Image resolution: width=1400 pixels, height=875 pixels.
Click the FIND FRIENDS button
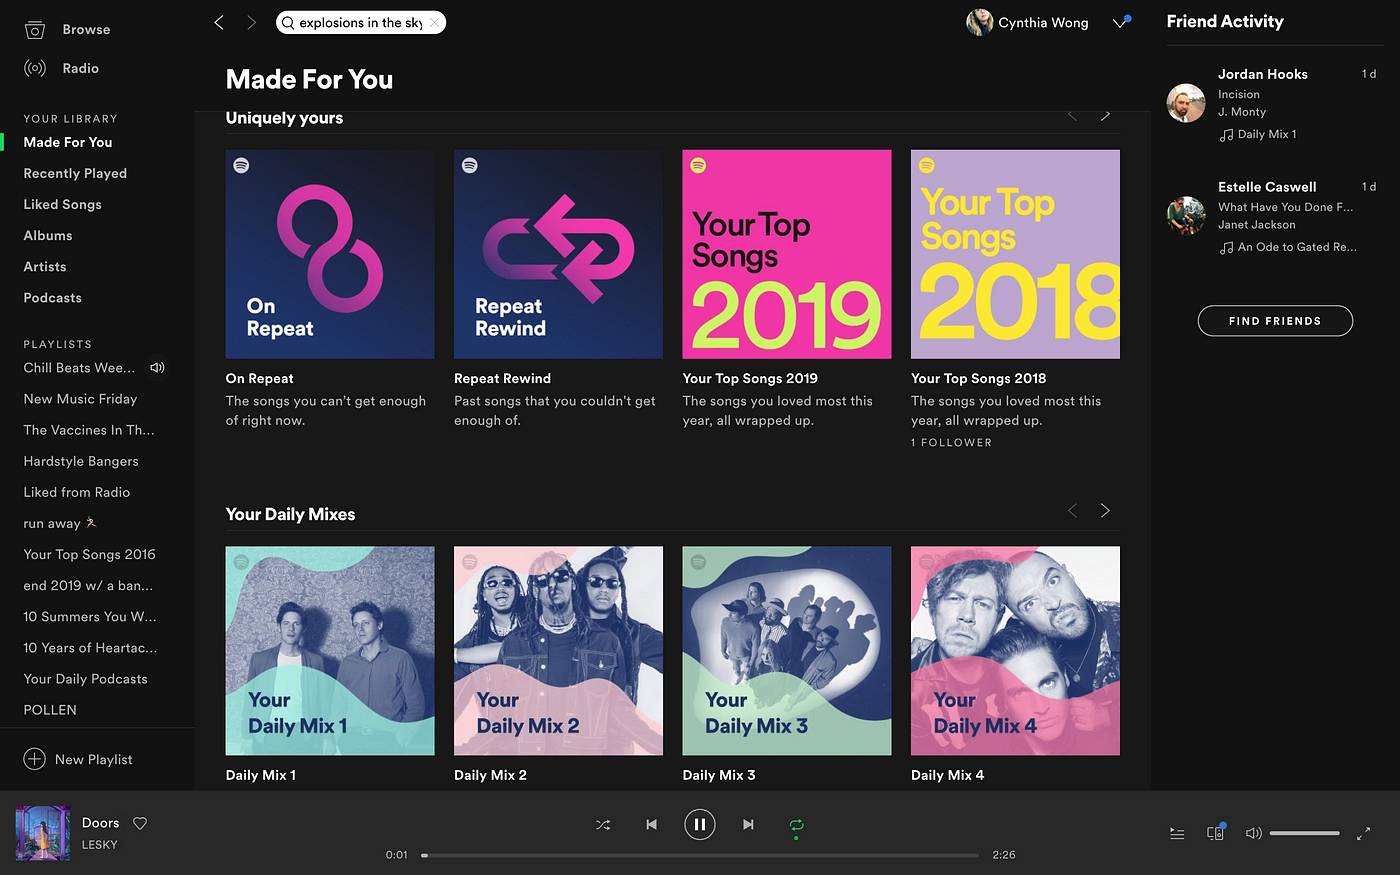coord(1275,321)
